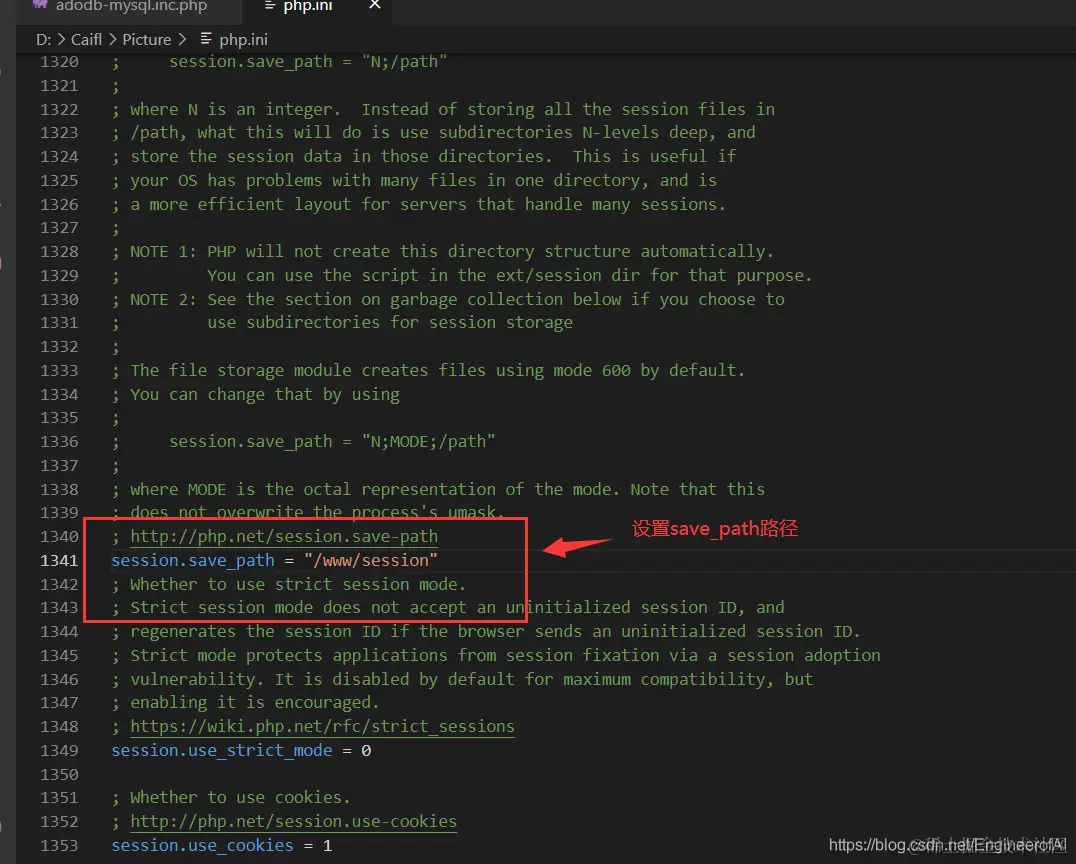The height and width of the screenshot is (864, 1076).
Task: Click the file icon in breadcrumb before php.ini
Action: click(x=206, y=39)
